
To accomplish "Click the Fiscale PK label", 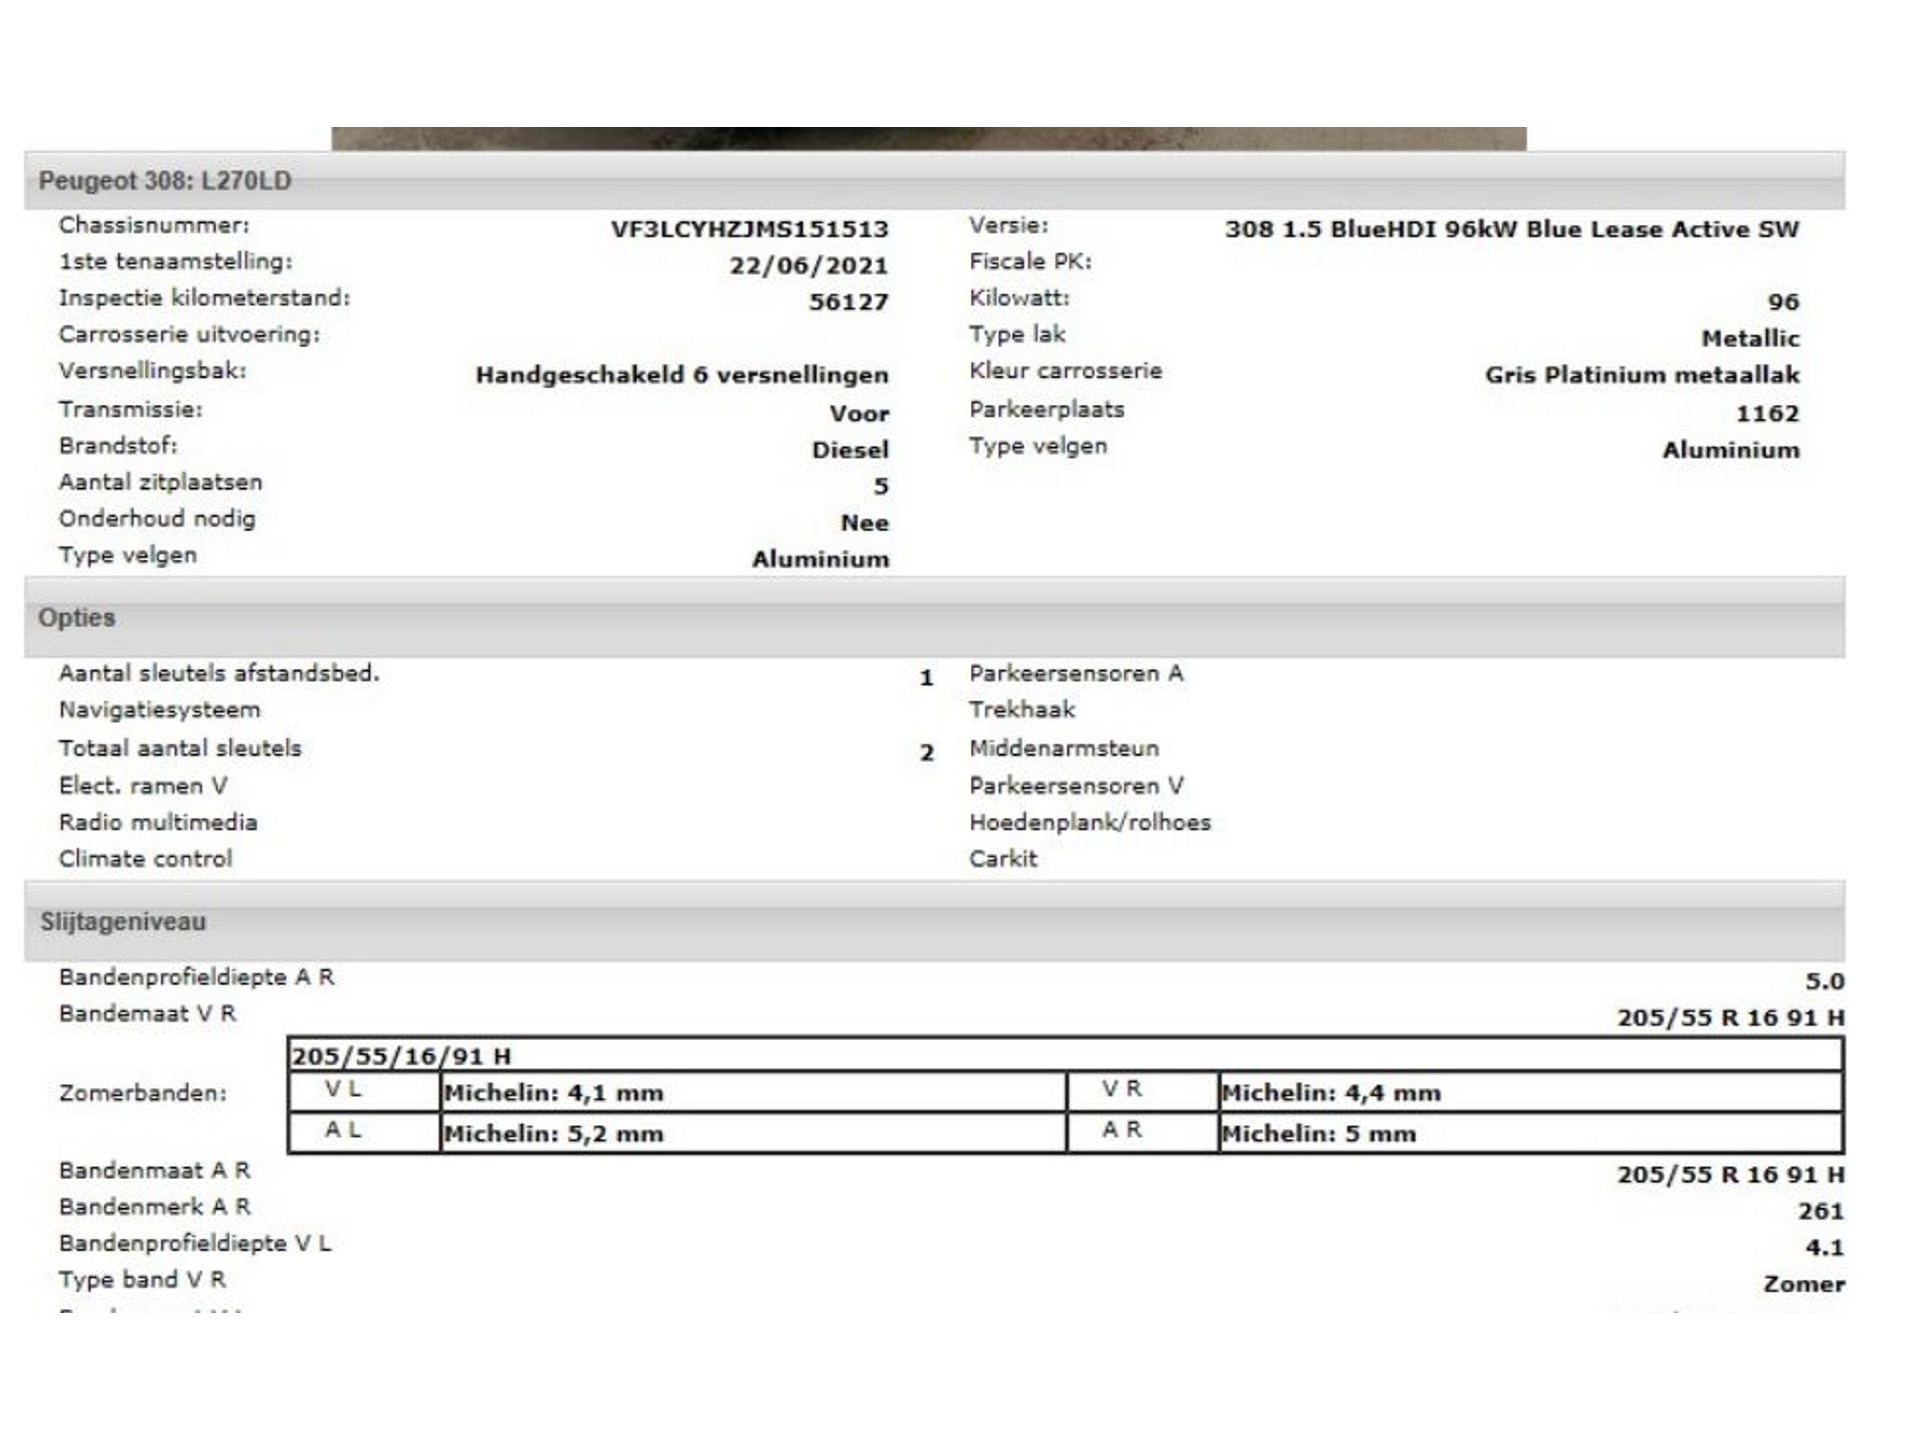I will coord(1030,262).
